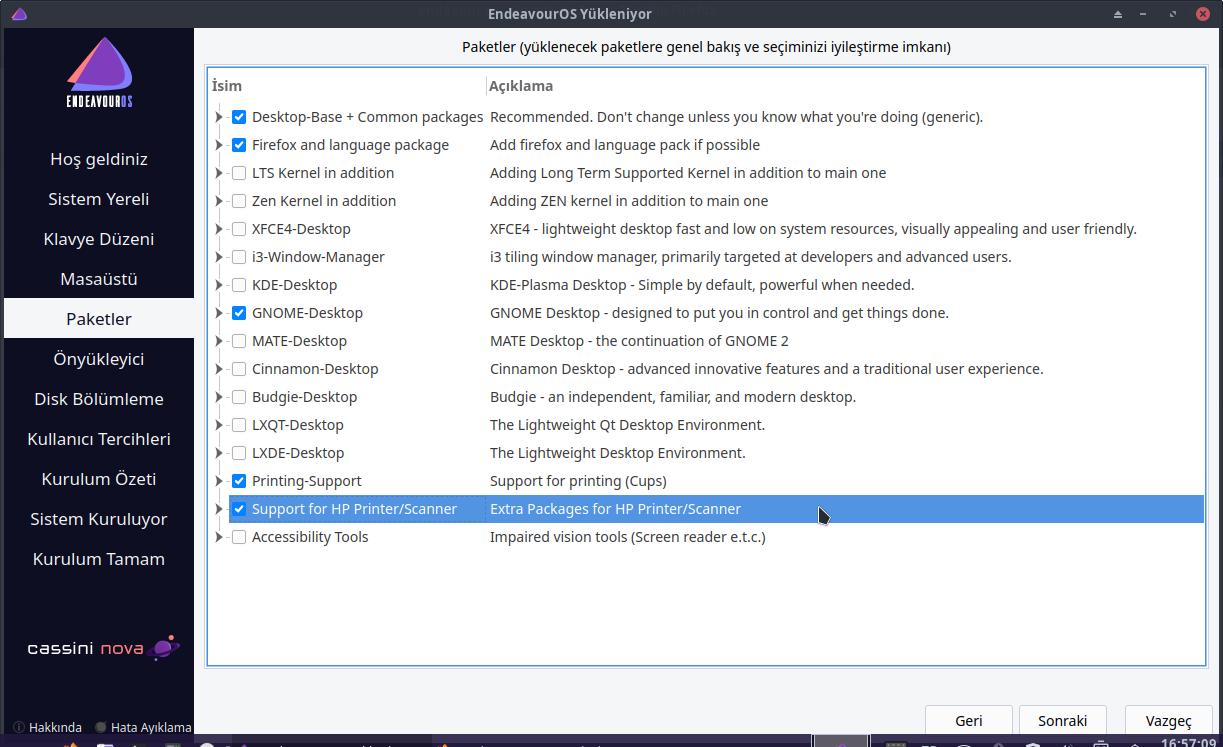Go to the Önyükleyici step
The height and width of the screenshot is (747, 1223).
99,359
